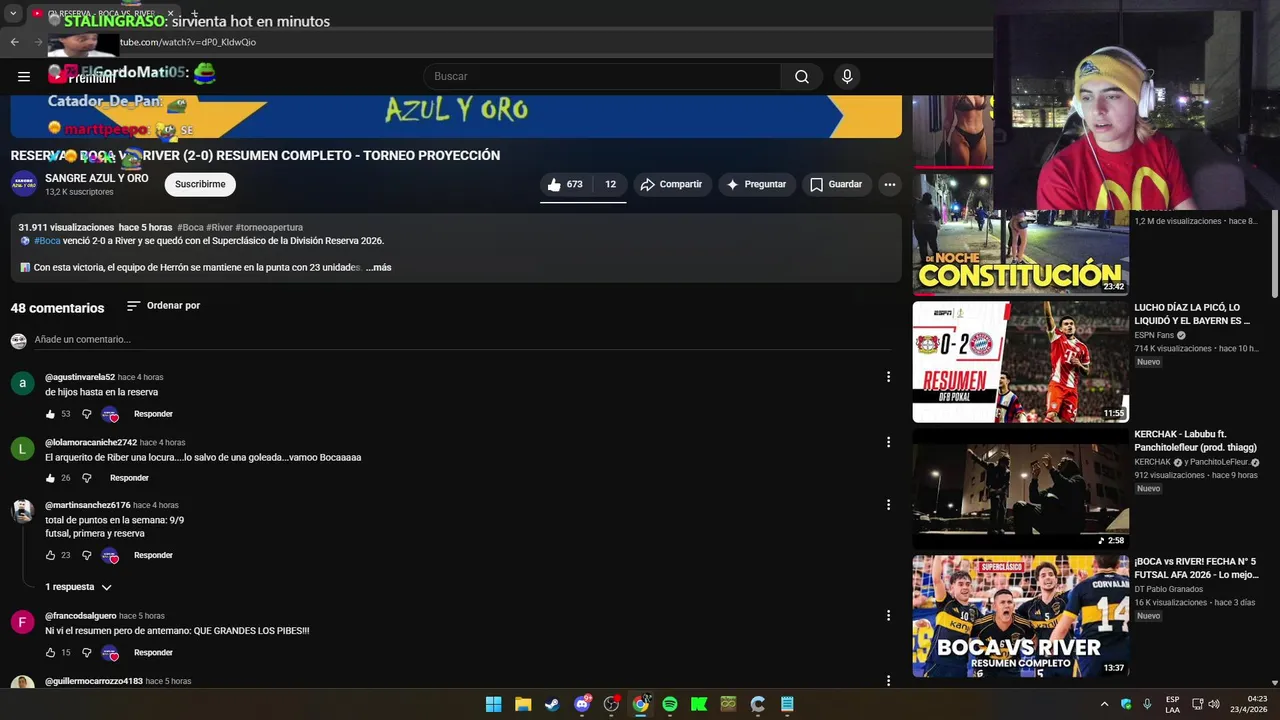
Task: Open the YouTube hamburger guide menu
Action: coord(24,76)
